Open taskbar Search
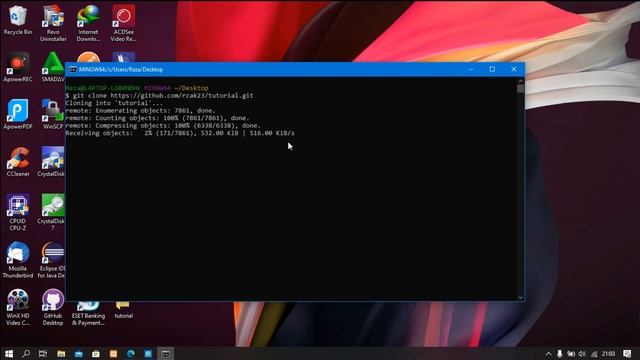This screenshot has width=640, height=360. 26,353
